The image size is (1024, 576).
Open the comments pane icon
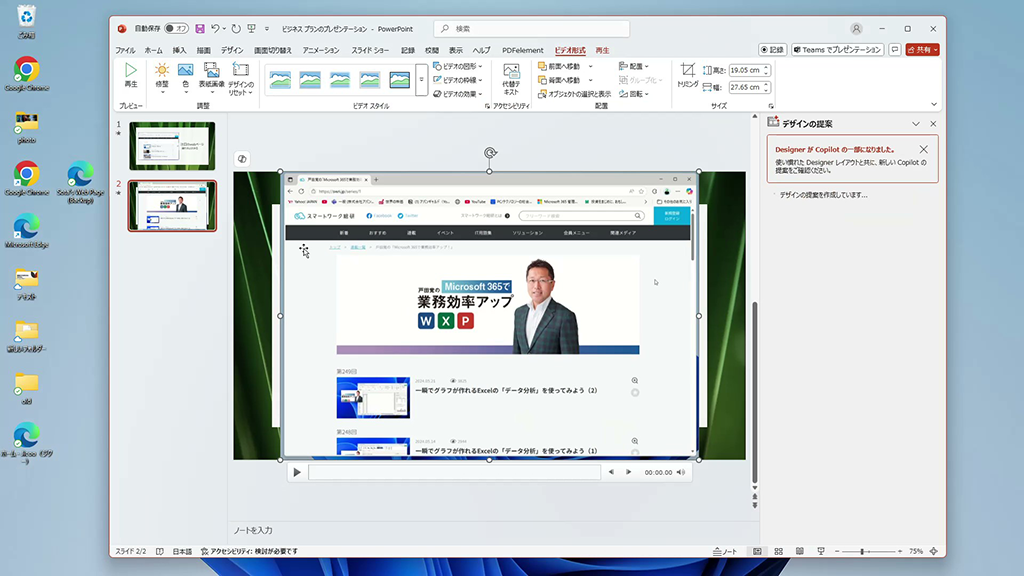point(895,50)
